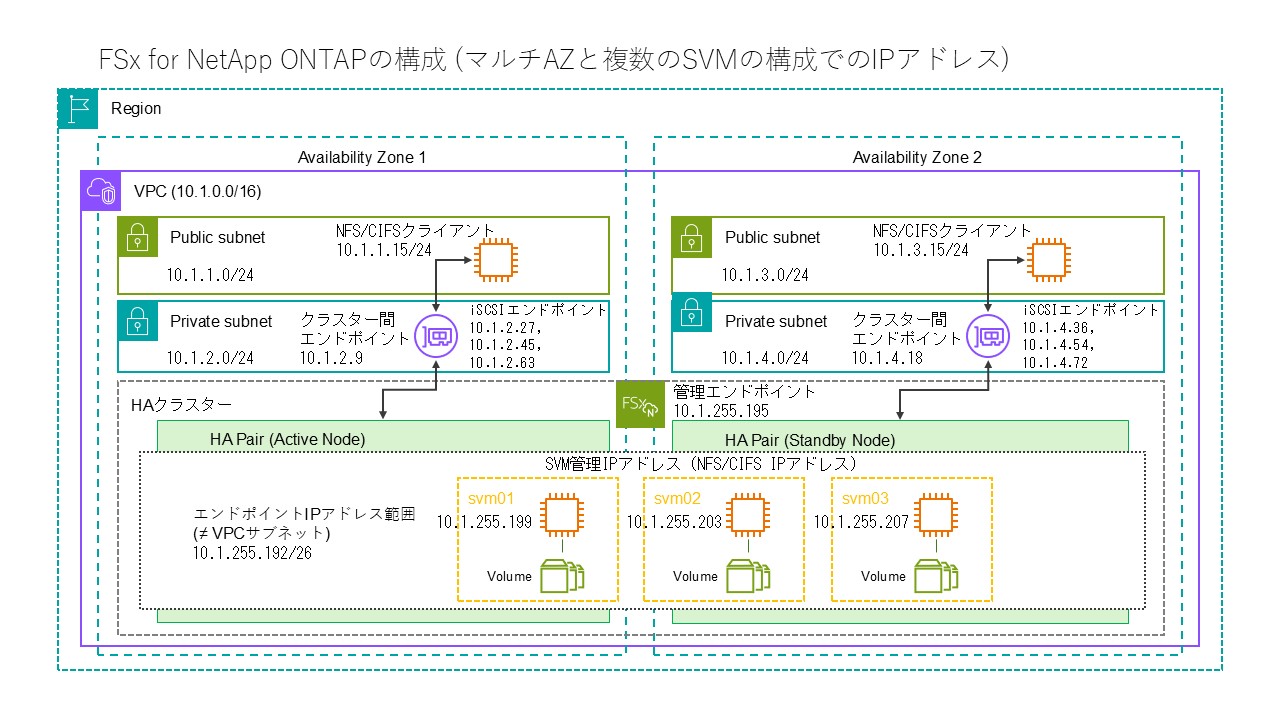Screen dimensions: 1280x720
Task: Click the title 'FSx for NetApp ONTAPの構成'
Action: point(271,59)
